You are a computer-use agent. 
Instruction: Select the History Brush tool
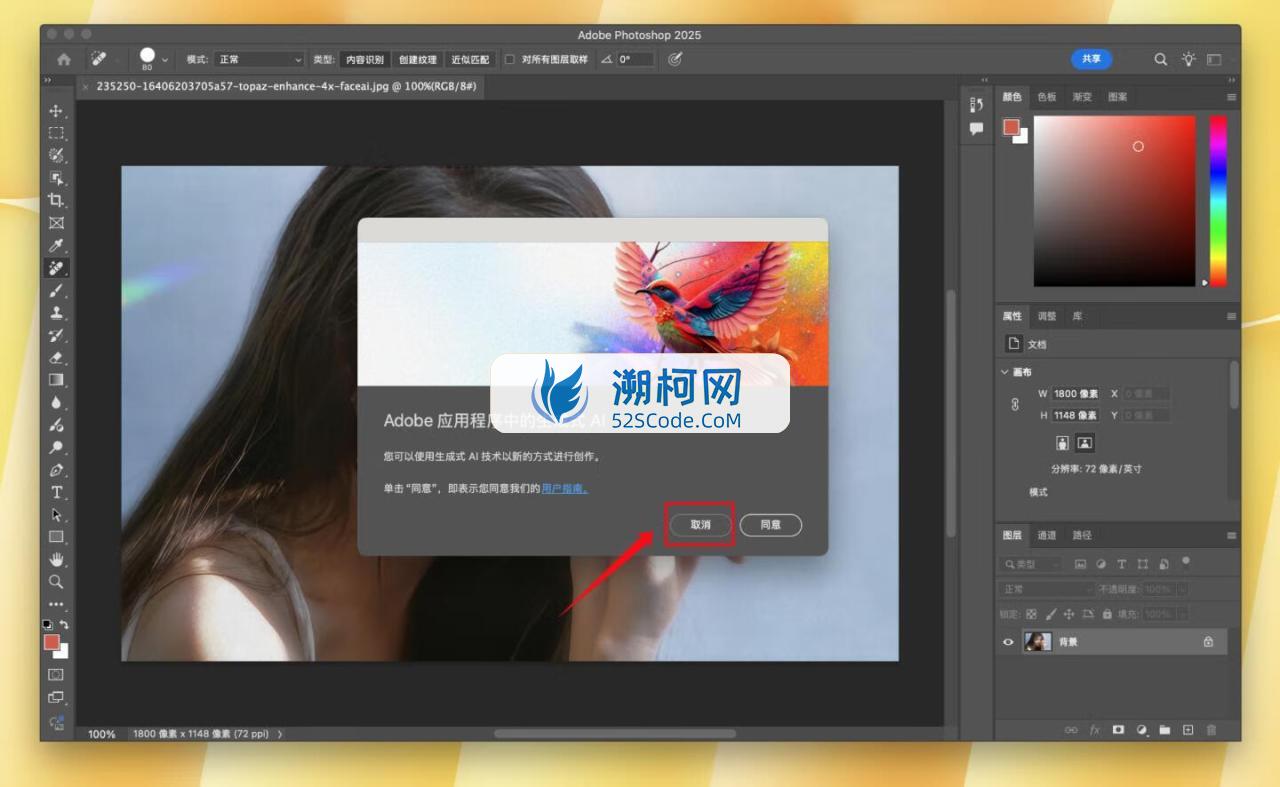tap(56, 335)
